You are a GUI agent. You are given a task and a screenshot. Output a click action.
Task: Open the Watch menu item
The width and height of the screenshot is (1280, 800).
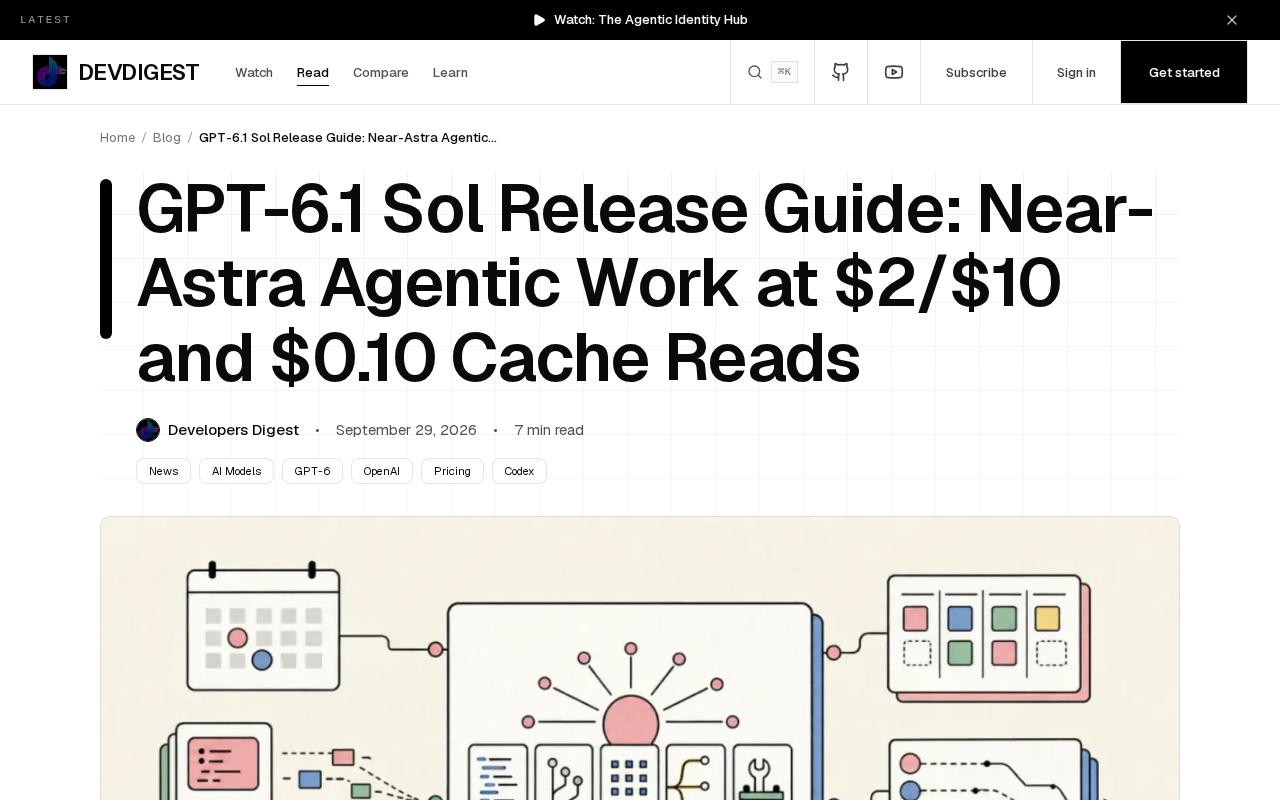pos(254,72)
